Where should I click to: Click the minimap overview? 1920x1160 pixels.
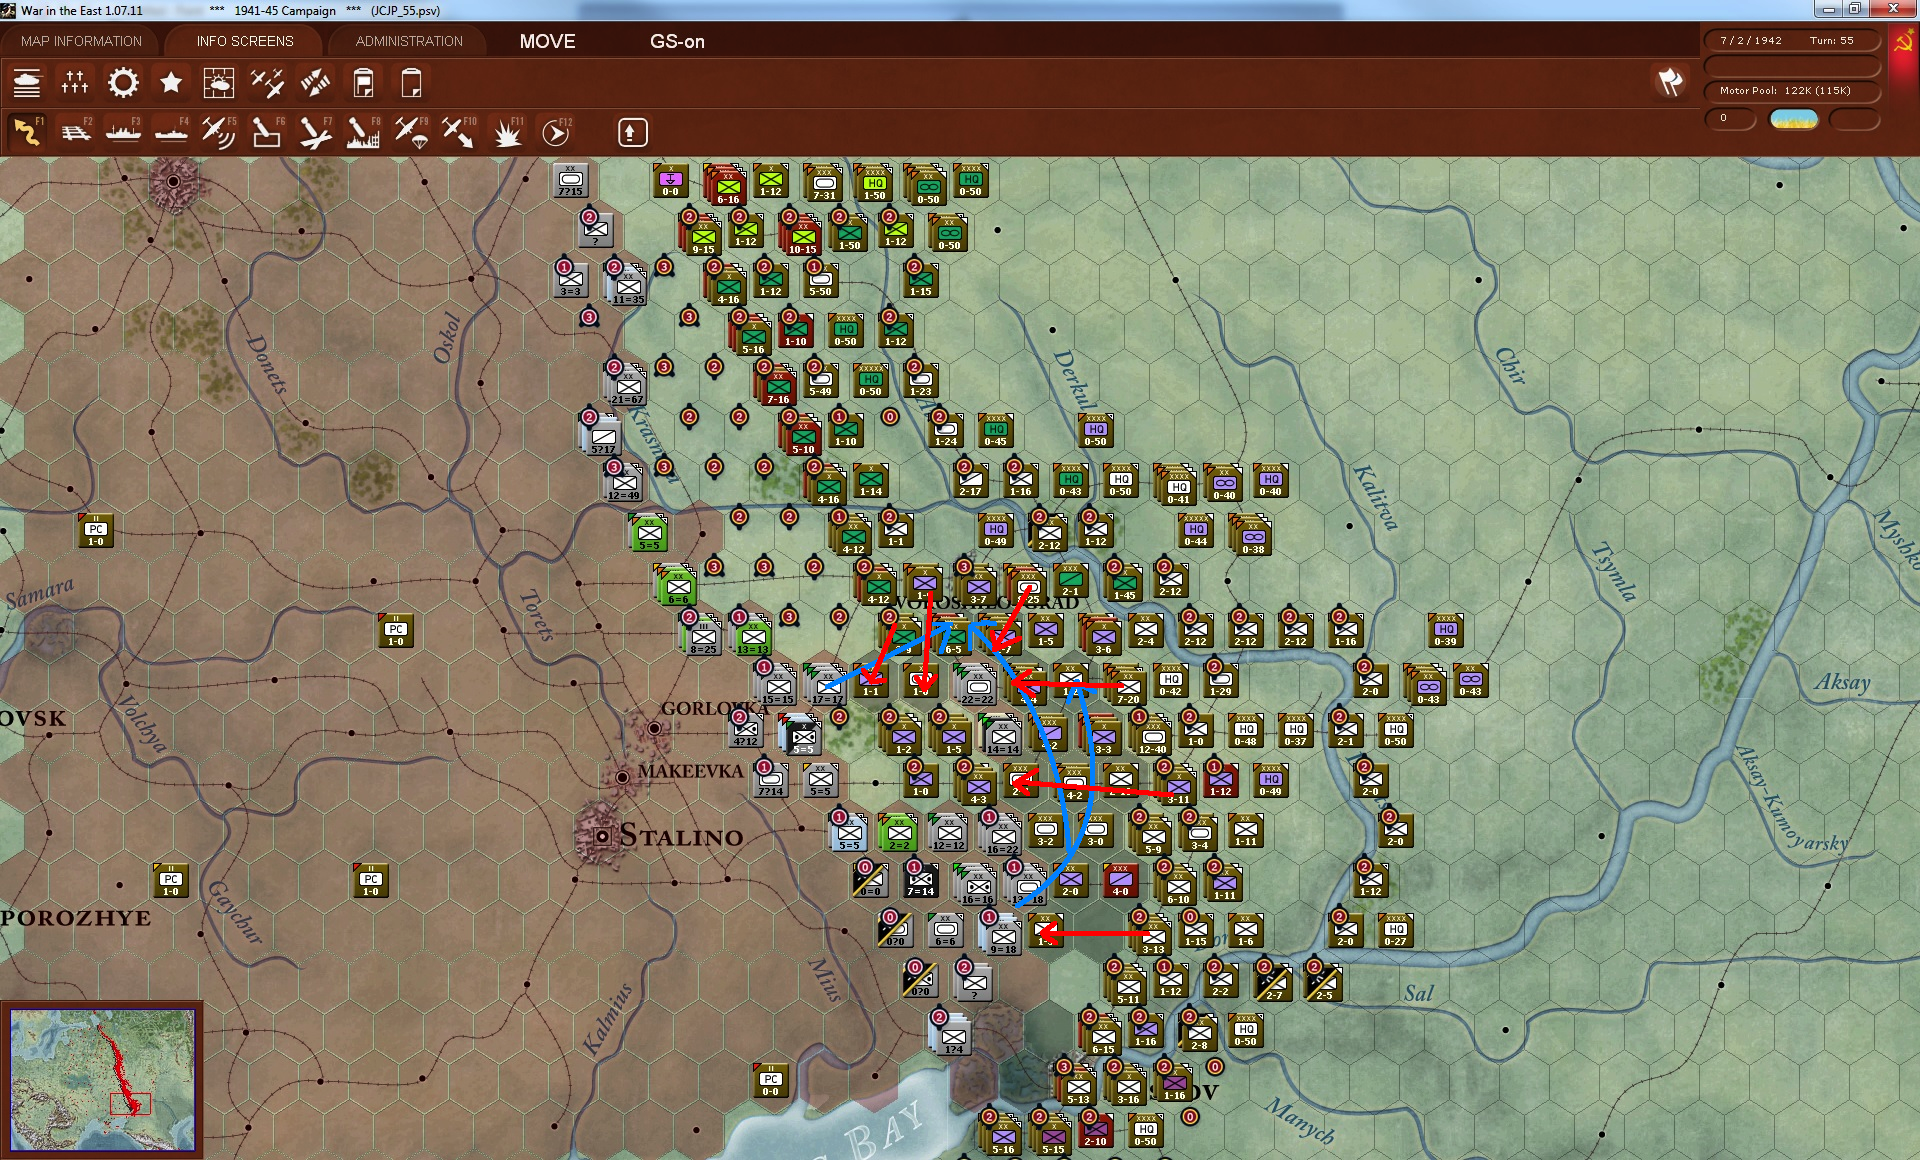tap(102, 1080)
